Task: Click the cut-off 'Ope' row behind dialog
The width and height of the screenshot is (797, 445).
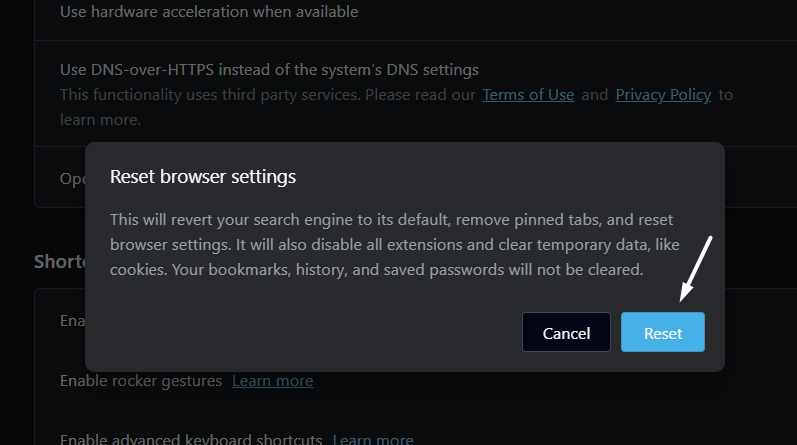Action: tap(72, 177)
